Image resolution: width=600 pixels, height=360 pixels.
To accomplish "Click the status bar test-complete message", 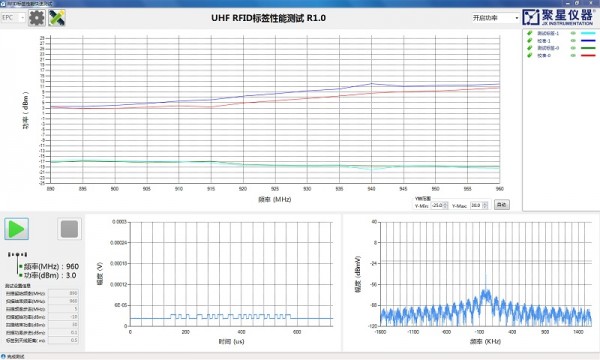I will (x=16, y=357).
